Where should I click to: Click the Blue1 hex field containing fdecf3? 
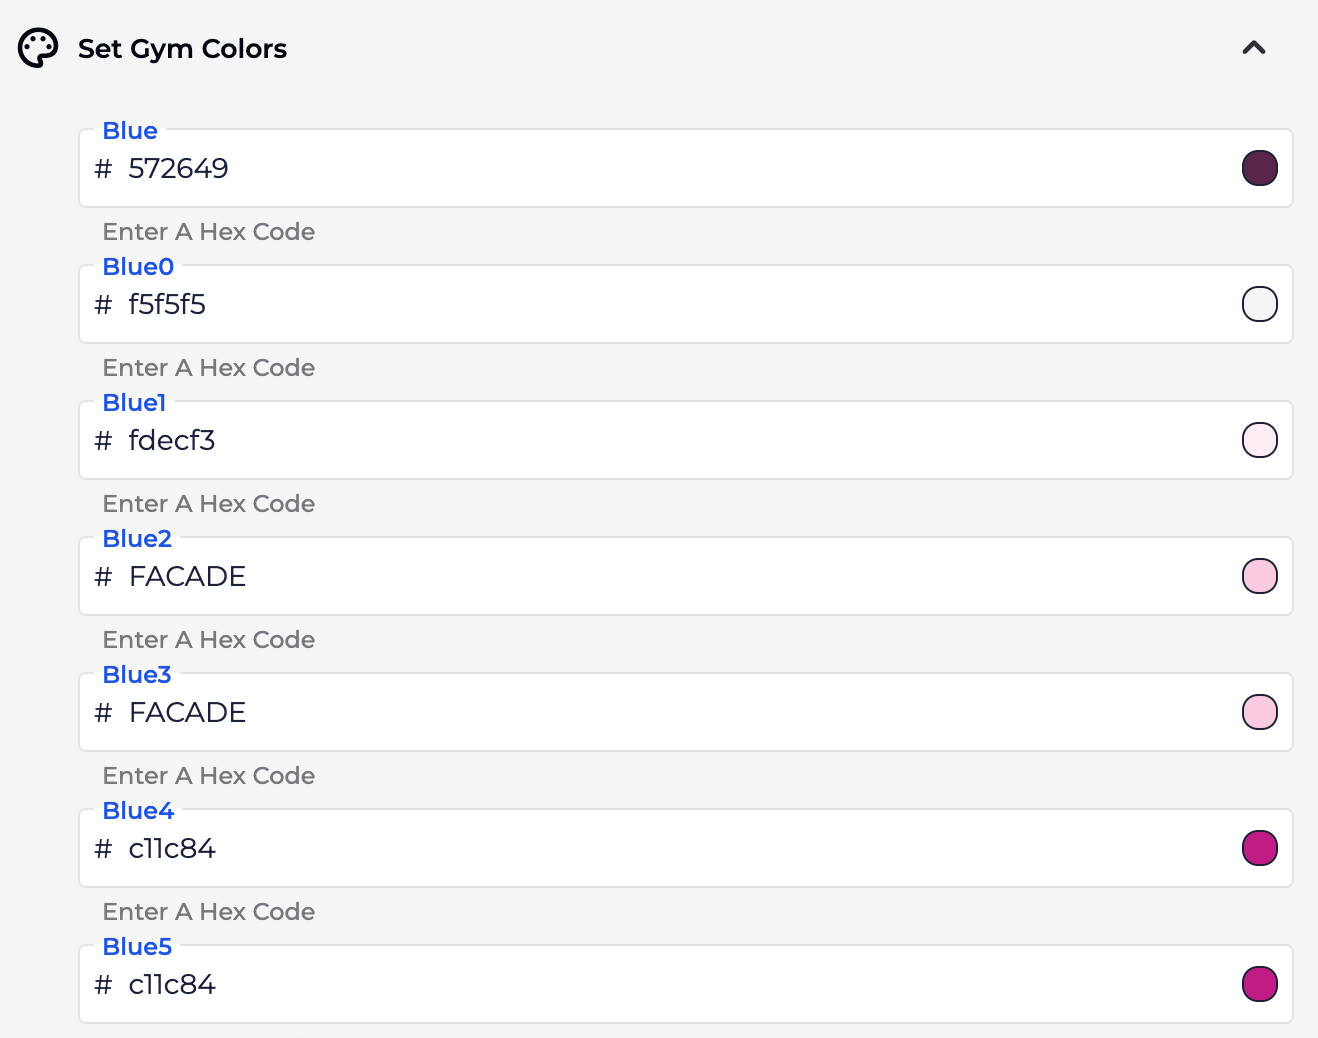tap(600, 440)
